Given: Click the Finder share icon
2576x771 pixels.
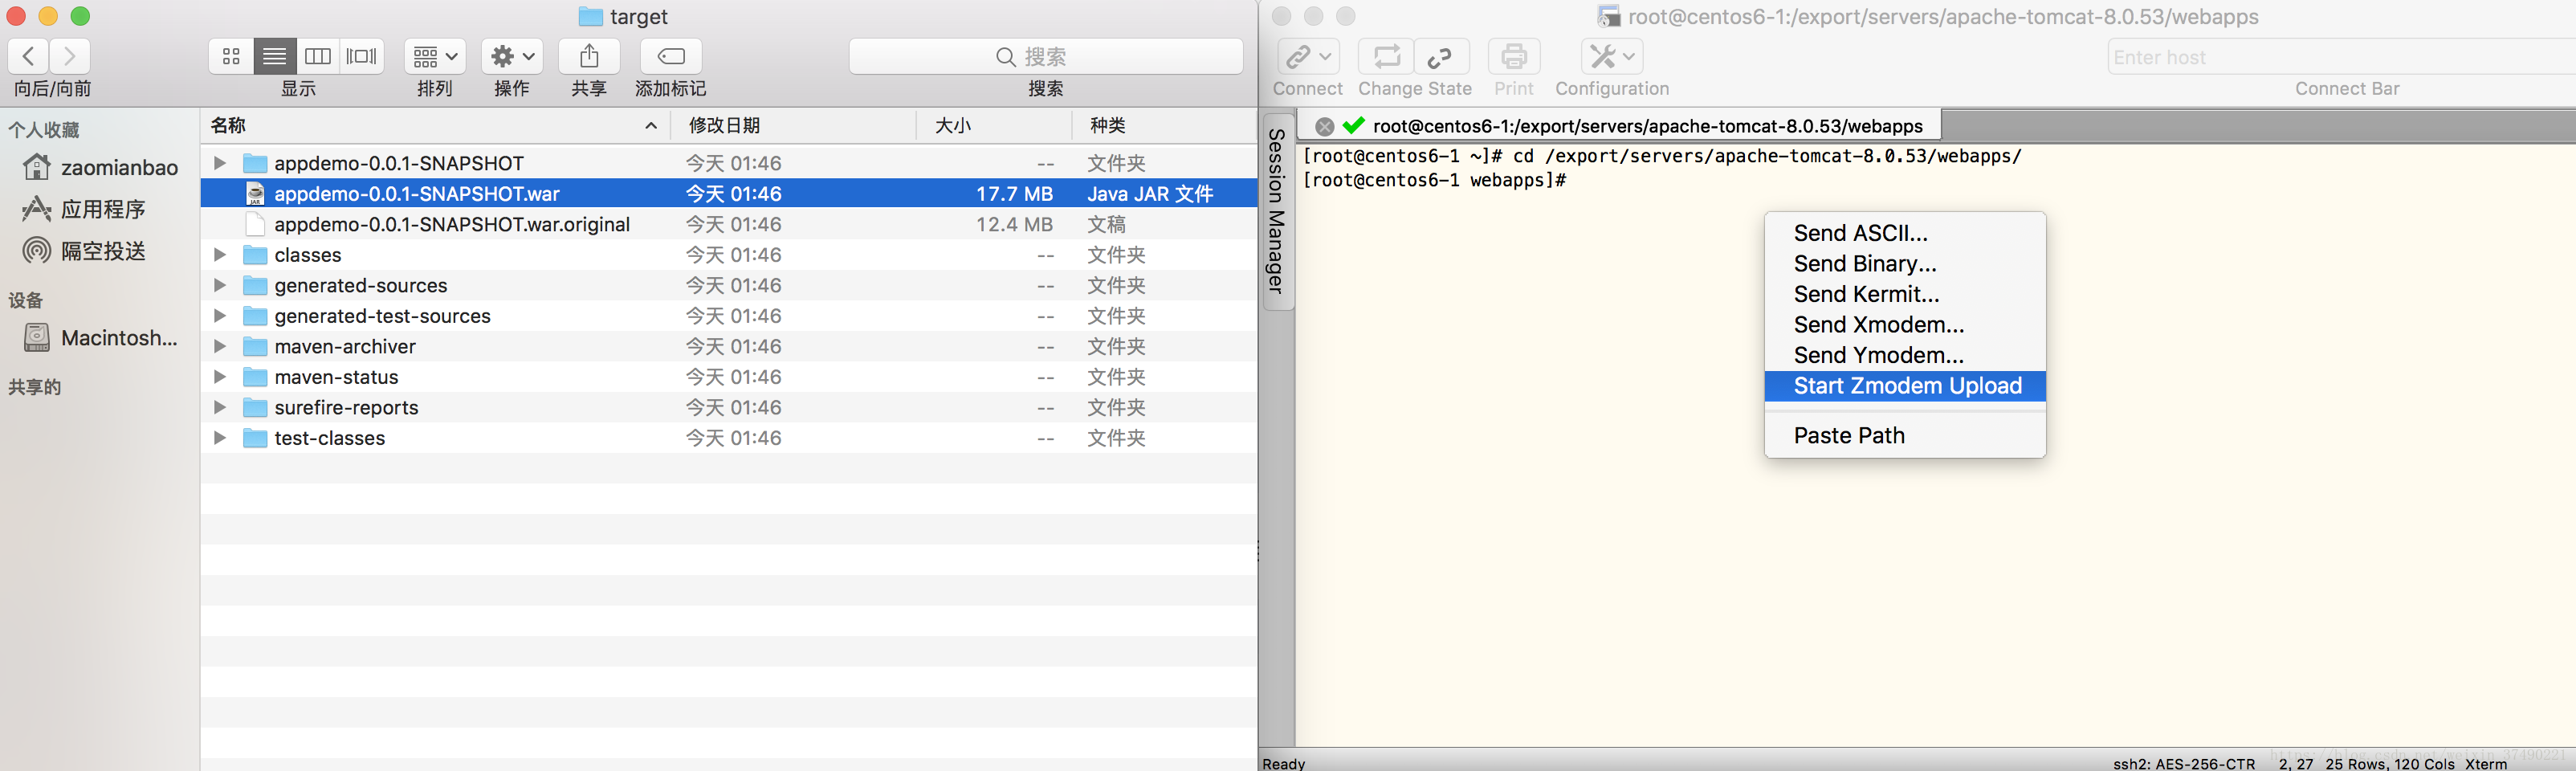Looking at the screenshot, I should (x=589, y=56).
